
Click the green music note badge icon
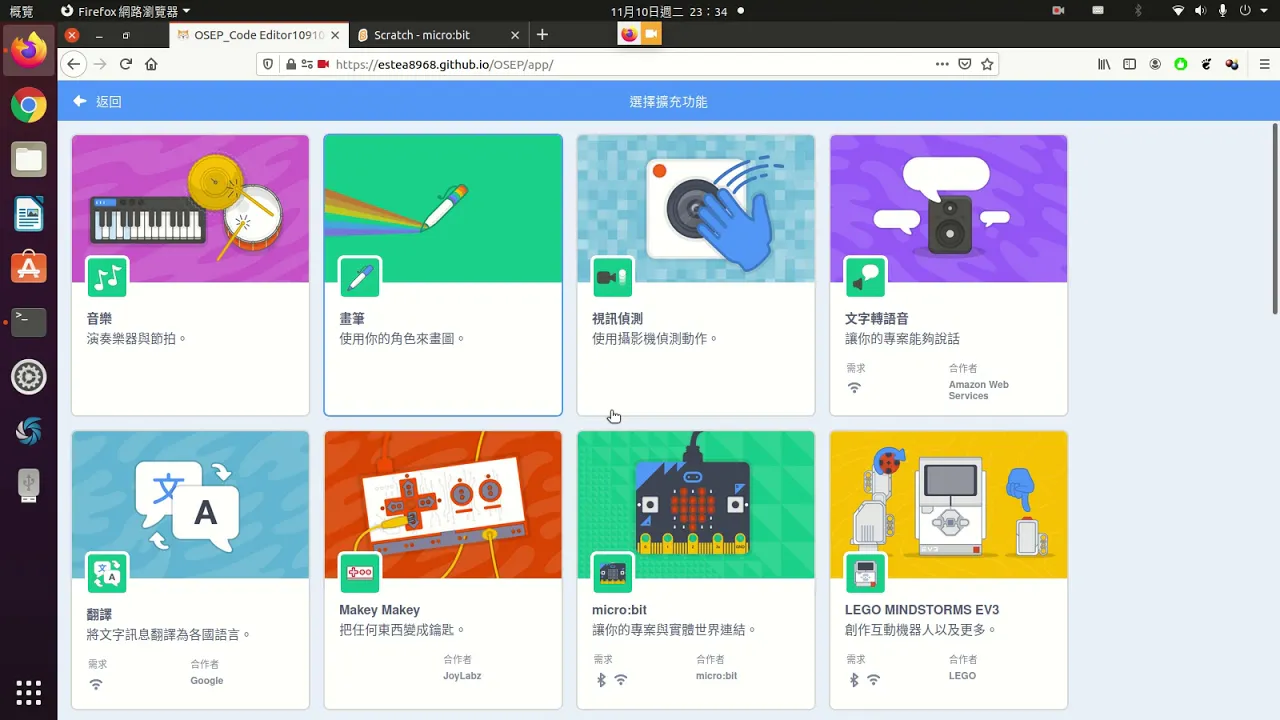coord(107,278)
